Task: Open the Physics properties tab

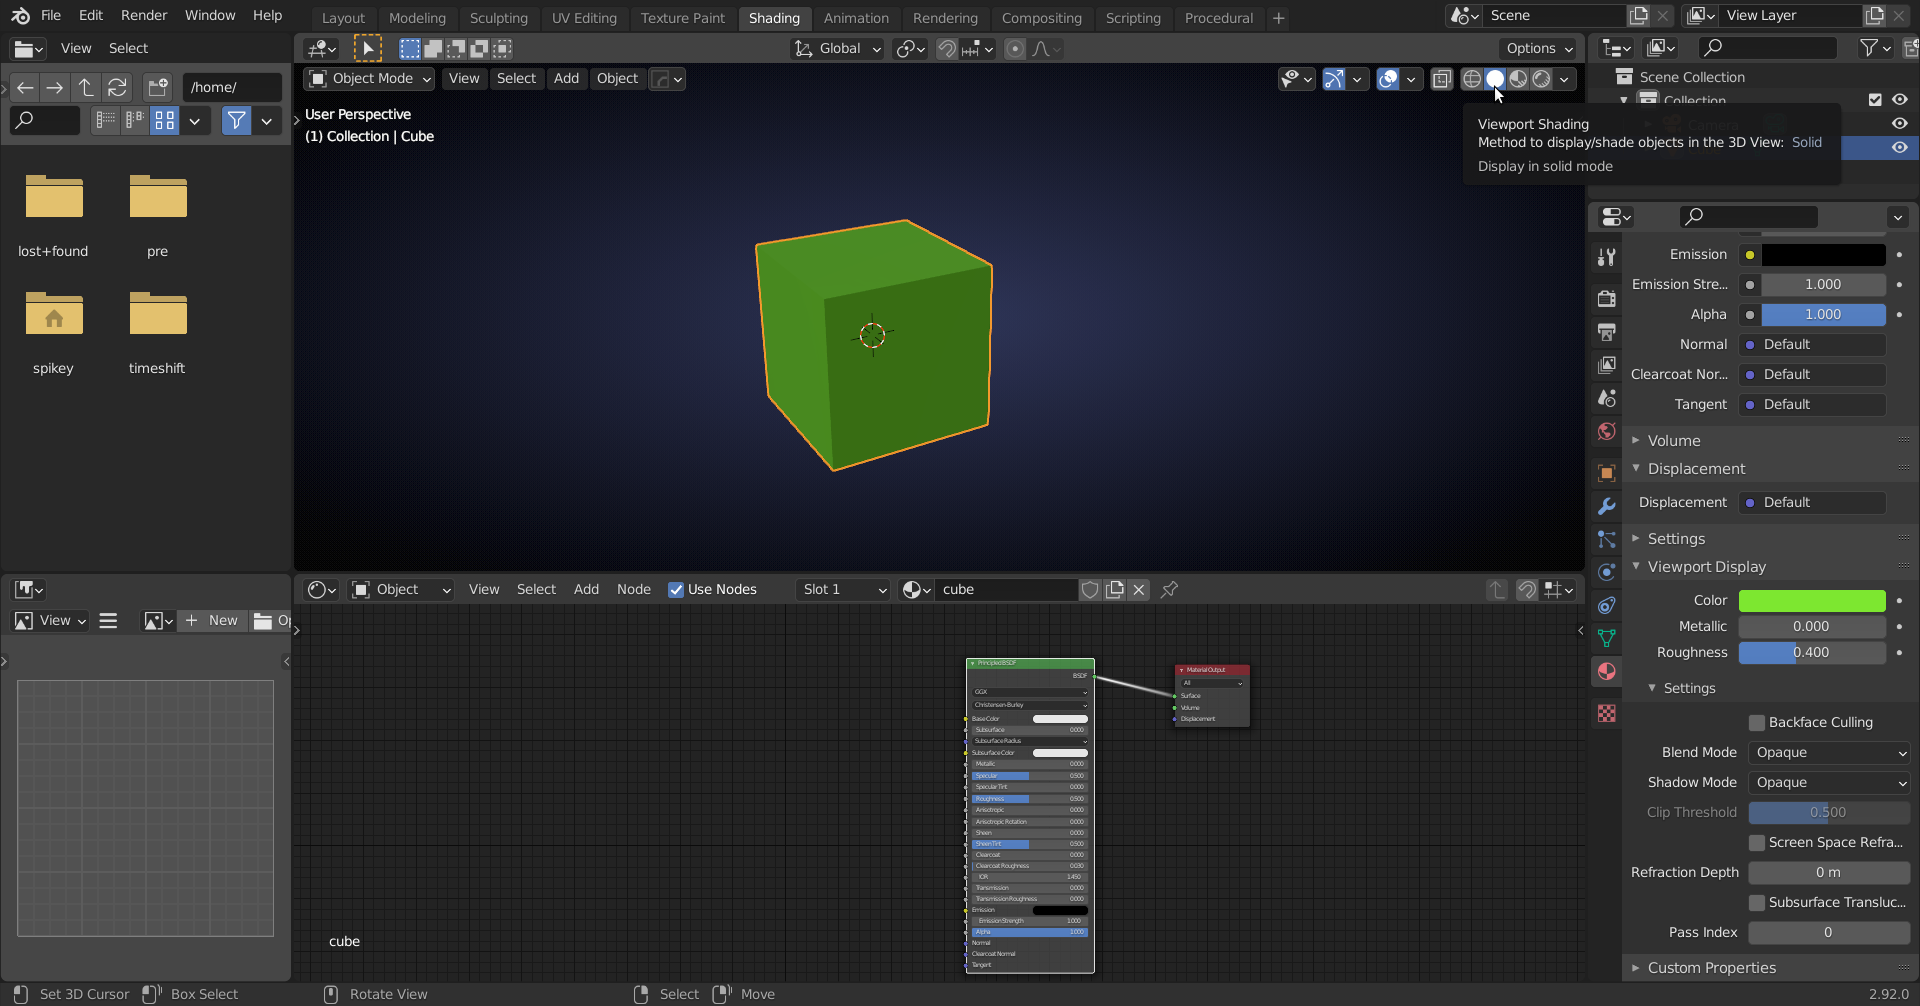Action: pyautogui.click(x=1607, y=573)
